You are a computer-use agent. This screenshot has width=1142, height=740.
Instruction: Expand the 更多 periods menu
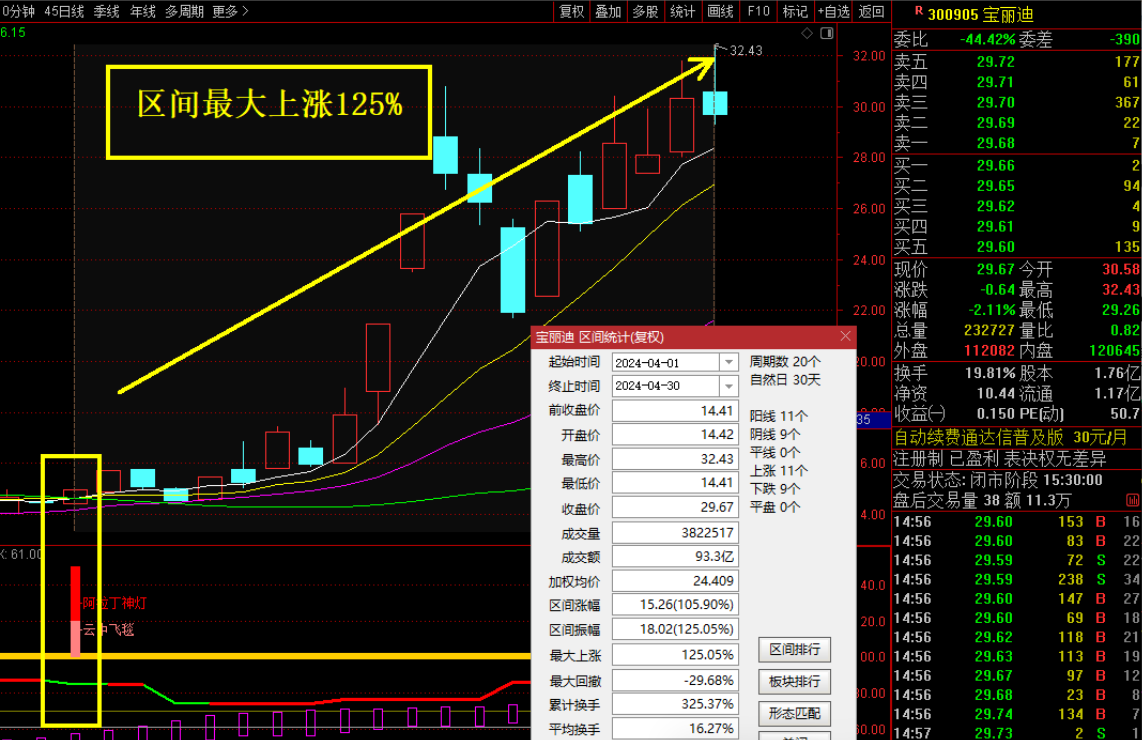tap(230, 12)
